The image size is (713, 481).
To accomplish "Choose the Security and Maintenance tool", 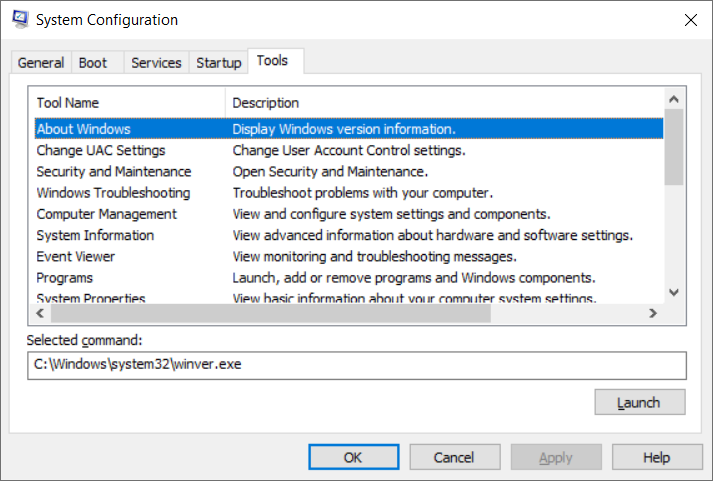I will [349, 171].
